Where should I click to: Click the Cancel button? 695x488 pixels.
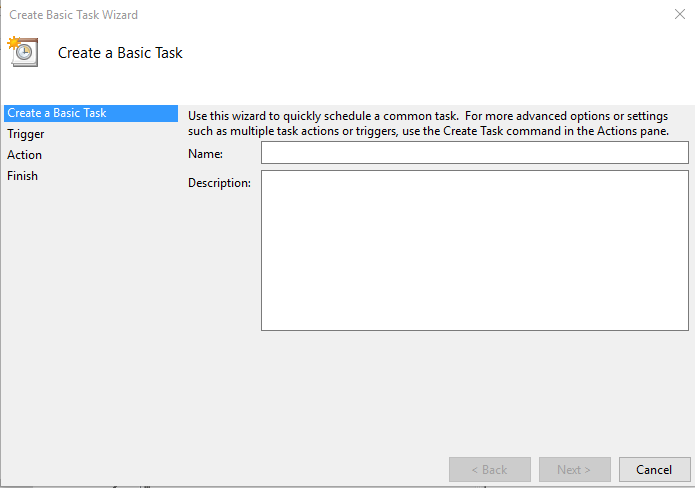click(655, 469)
